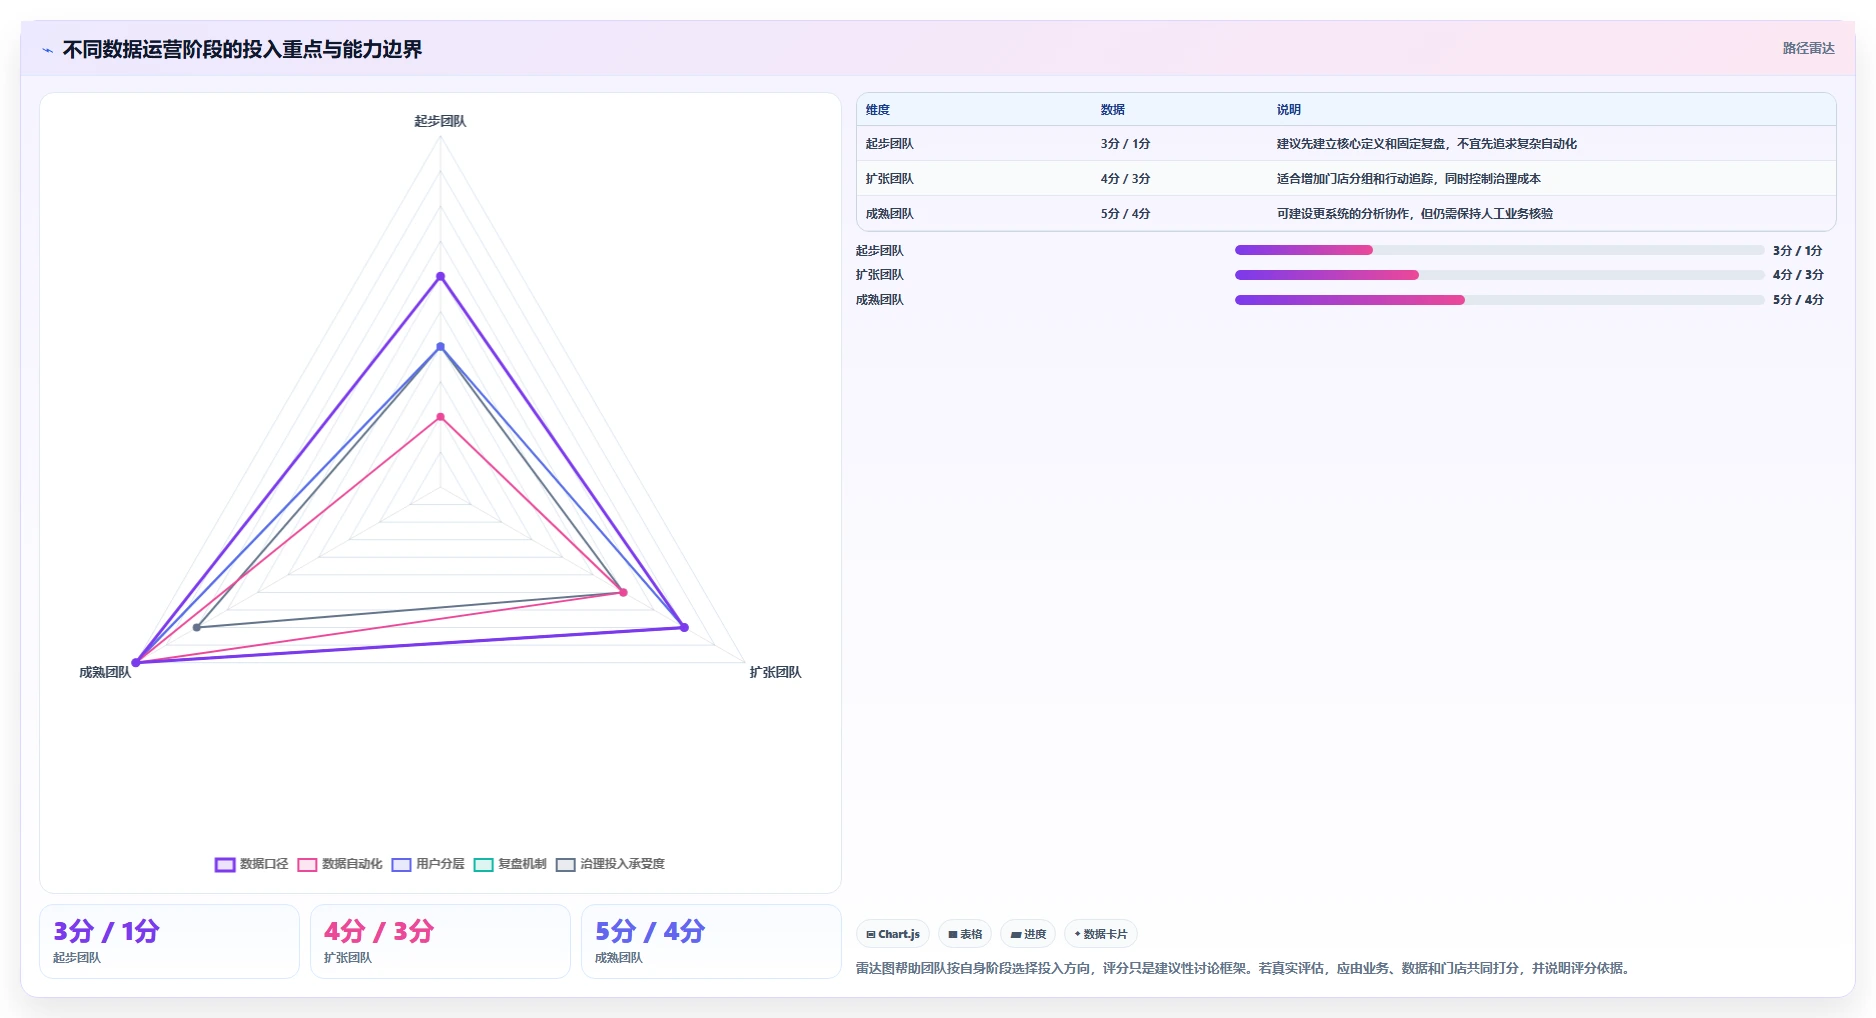Click the 5分 / 4分 value in the table
The height and width of the screenshot is (1018, 1876).
1126,214
